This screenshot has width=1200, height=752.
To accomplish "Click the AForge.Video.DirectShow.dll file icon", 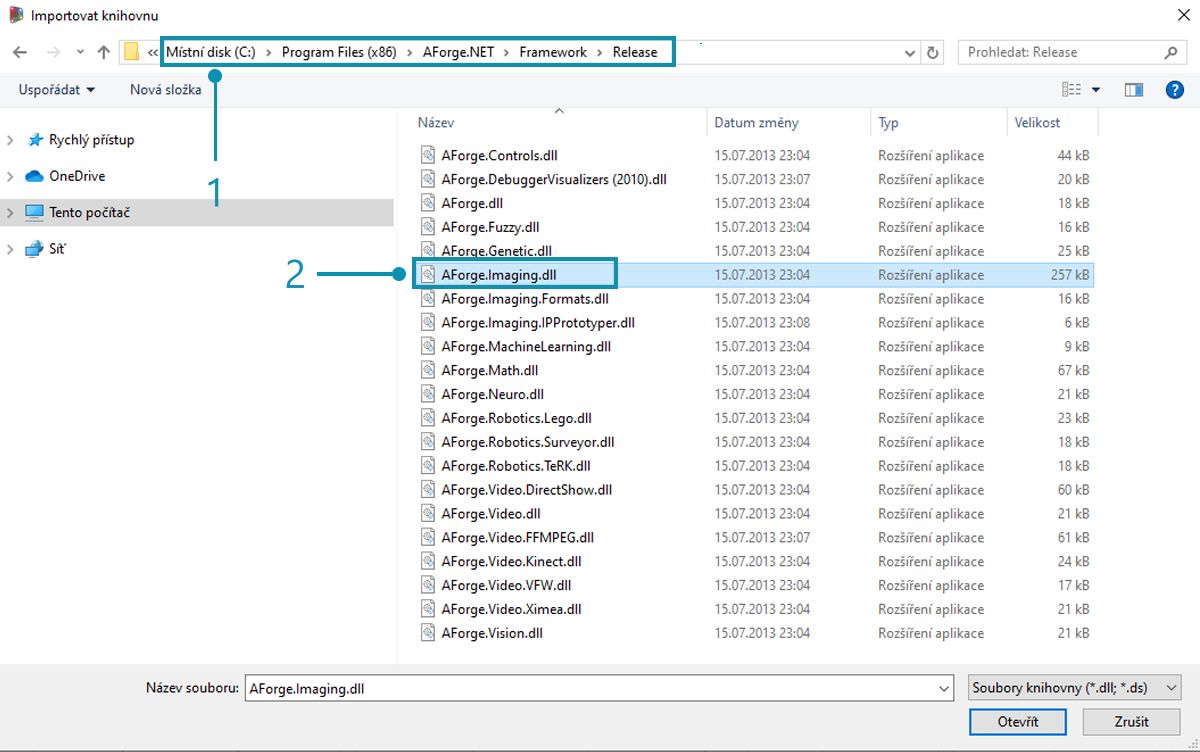I will click(x=428, y=490).
